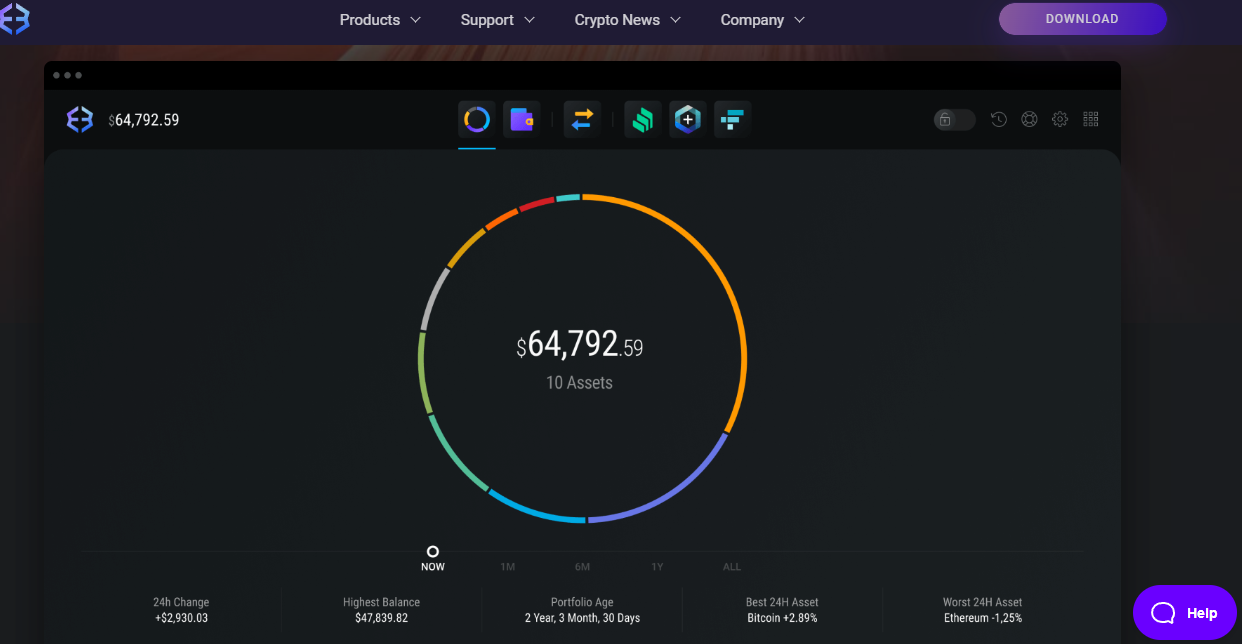Click the support lifebuoy icon
The image size is (1242, 644).
(x=1029, y=119)
